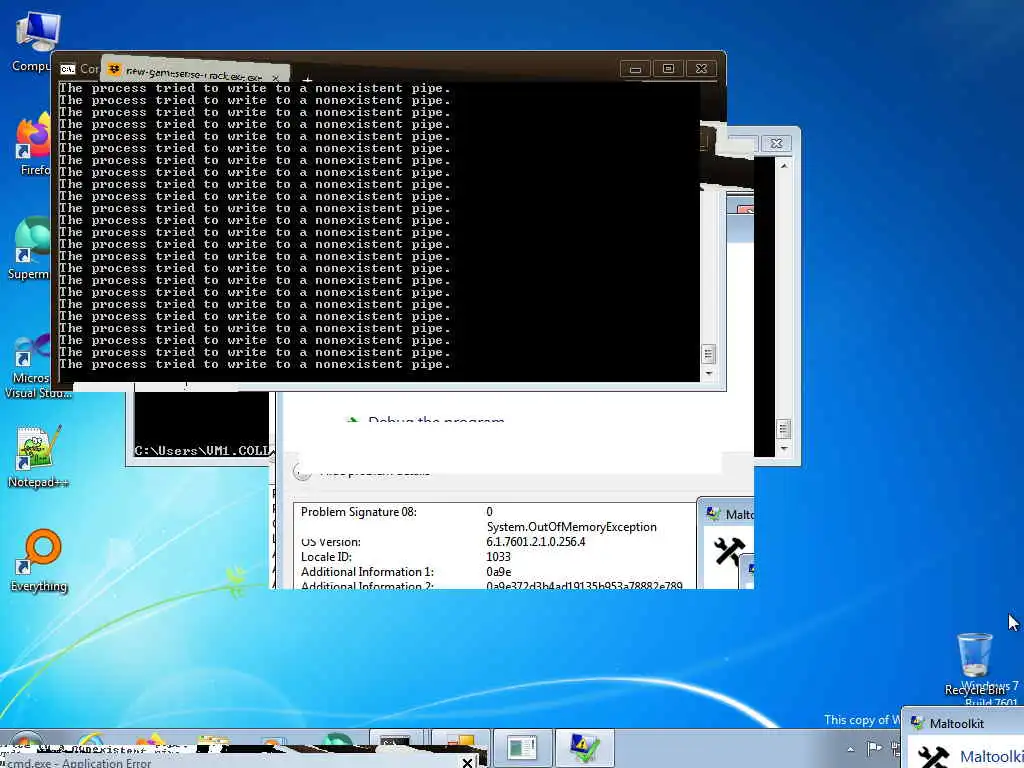The image size is (1024, 768).
Task: Open the green-checkmark shield taskbar button
Action: pyautogui.click(x=584, y=746)
